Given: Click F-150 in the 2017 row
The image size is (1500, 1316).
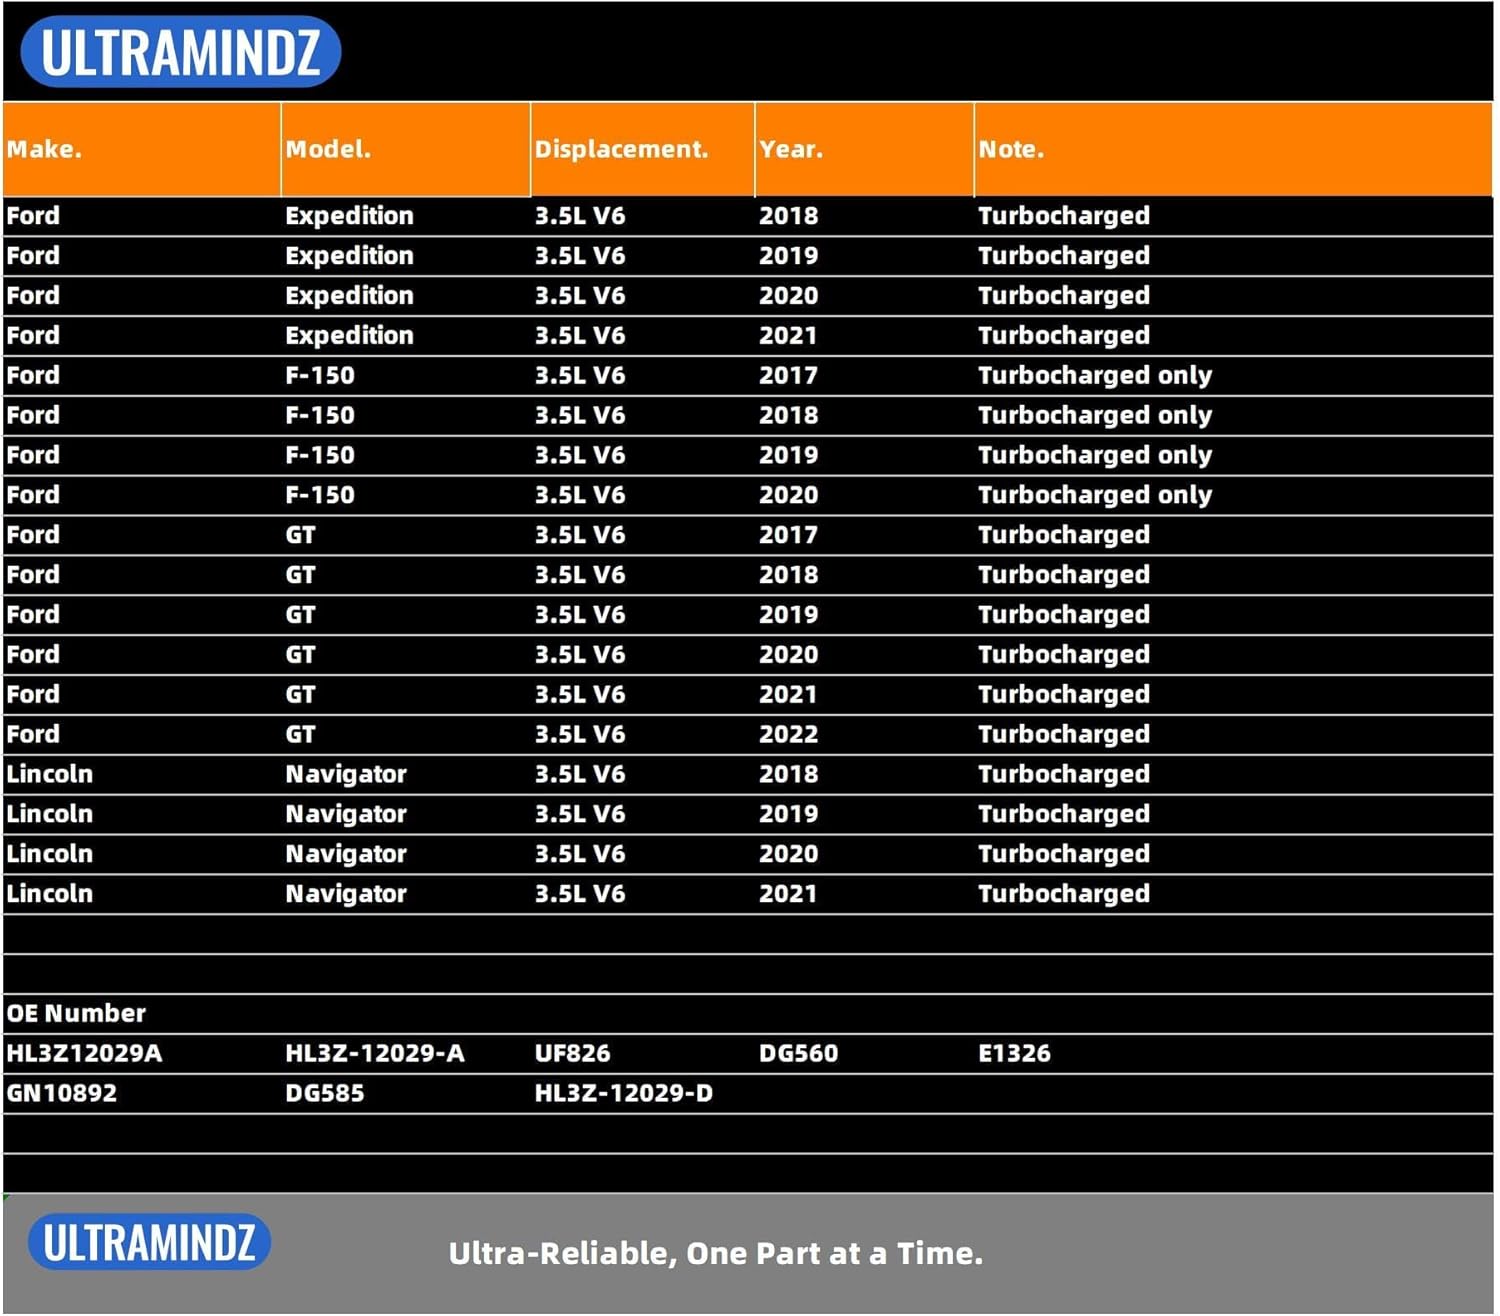Looking at the screenshot, I should [320, 376].
